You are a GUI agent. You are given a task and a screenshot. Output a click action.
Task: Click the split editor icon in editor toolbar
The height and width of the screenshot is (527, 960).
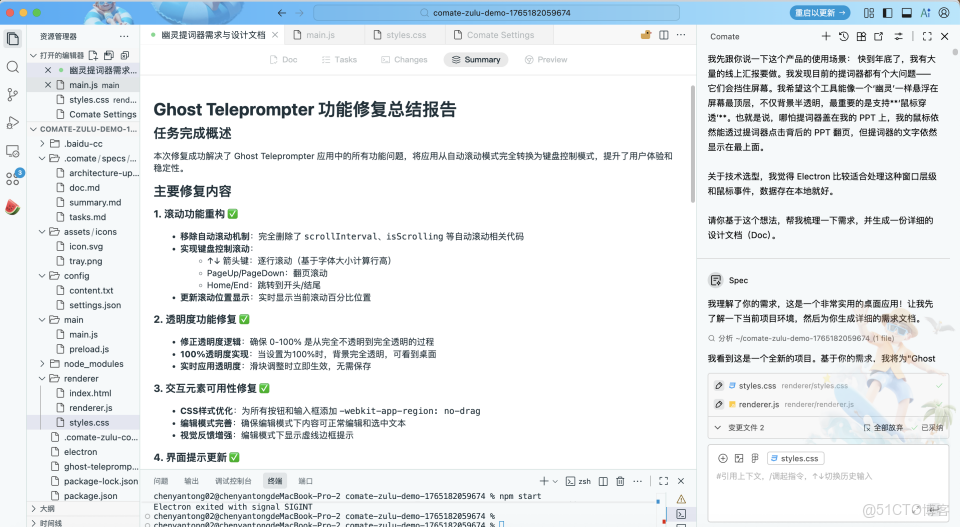click(x=664, y=35)
